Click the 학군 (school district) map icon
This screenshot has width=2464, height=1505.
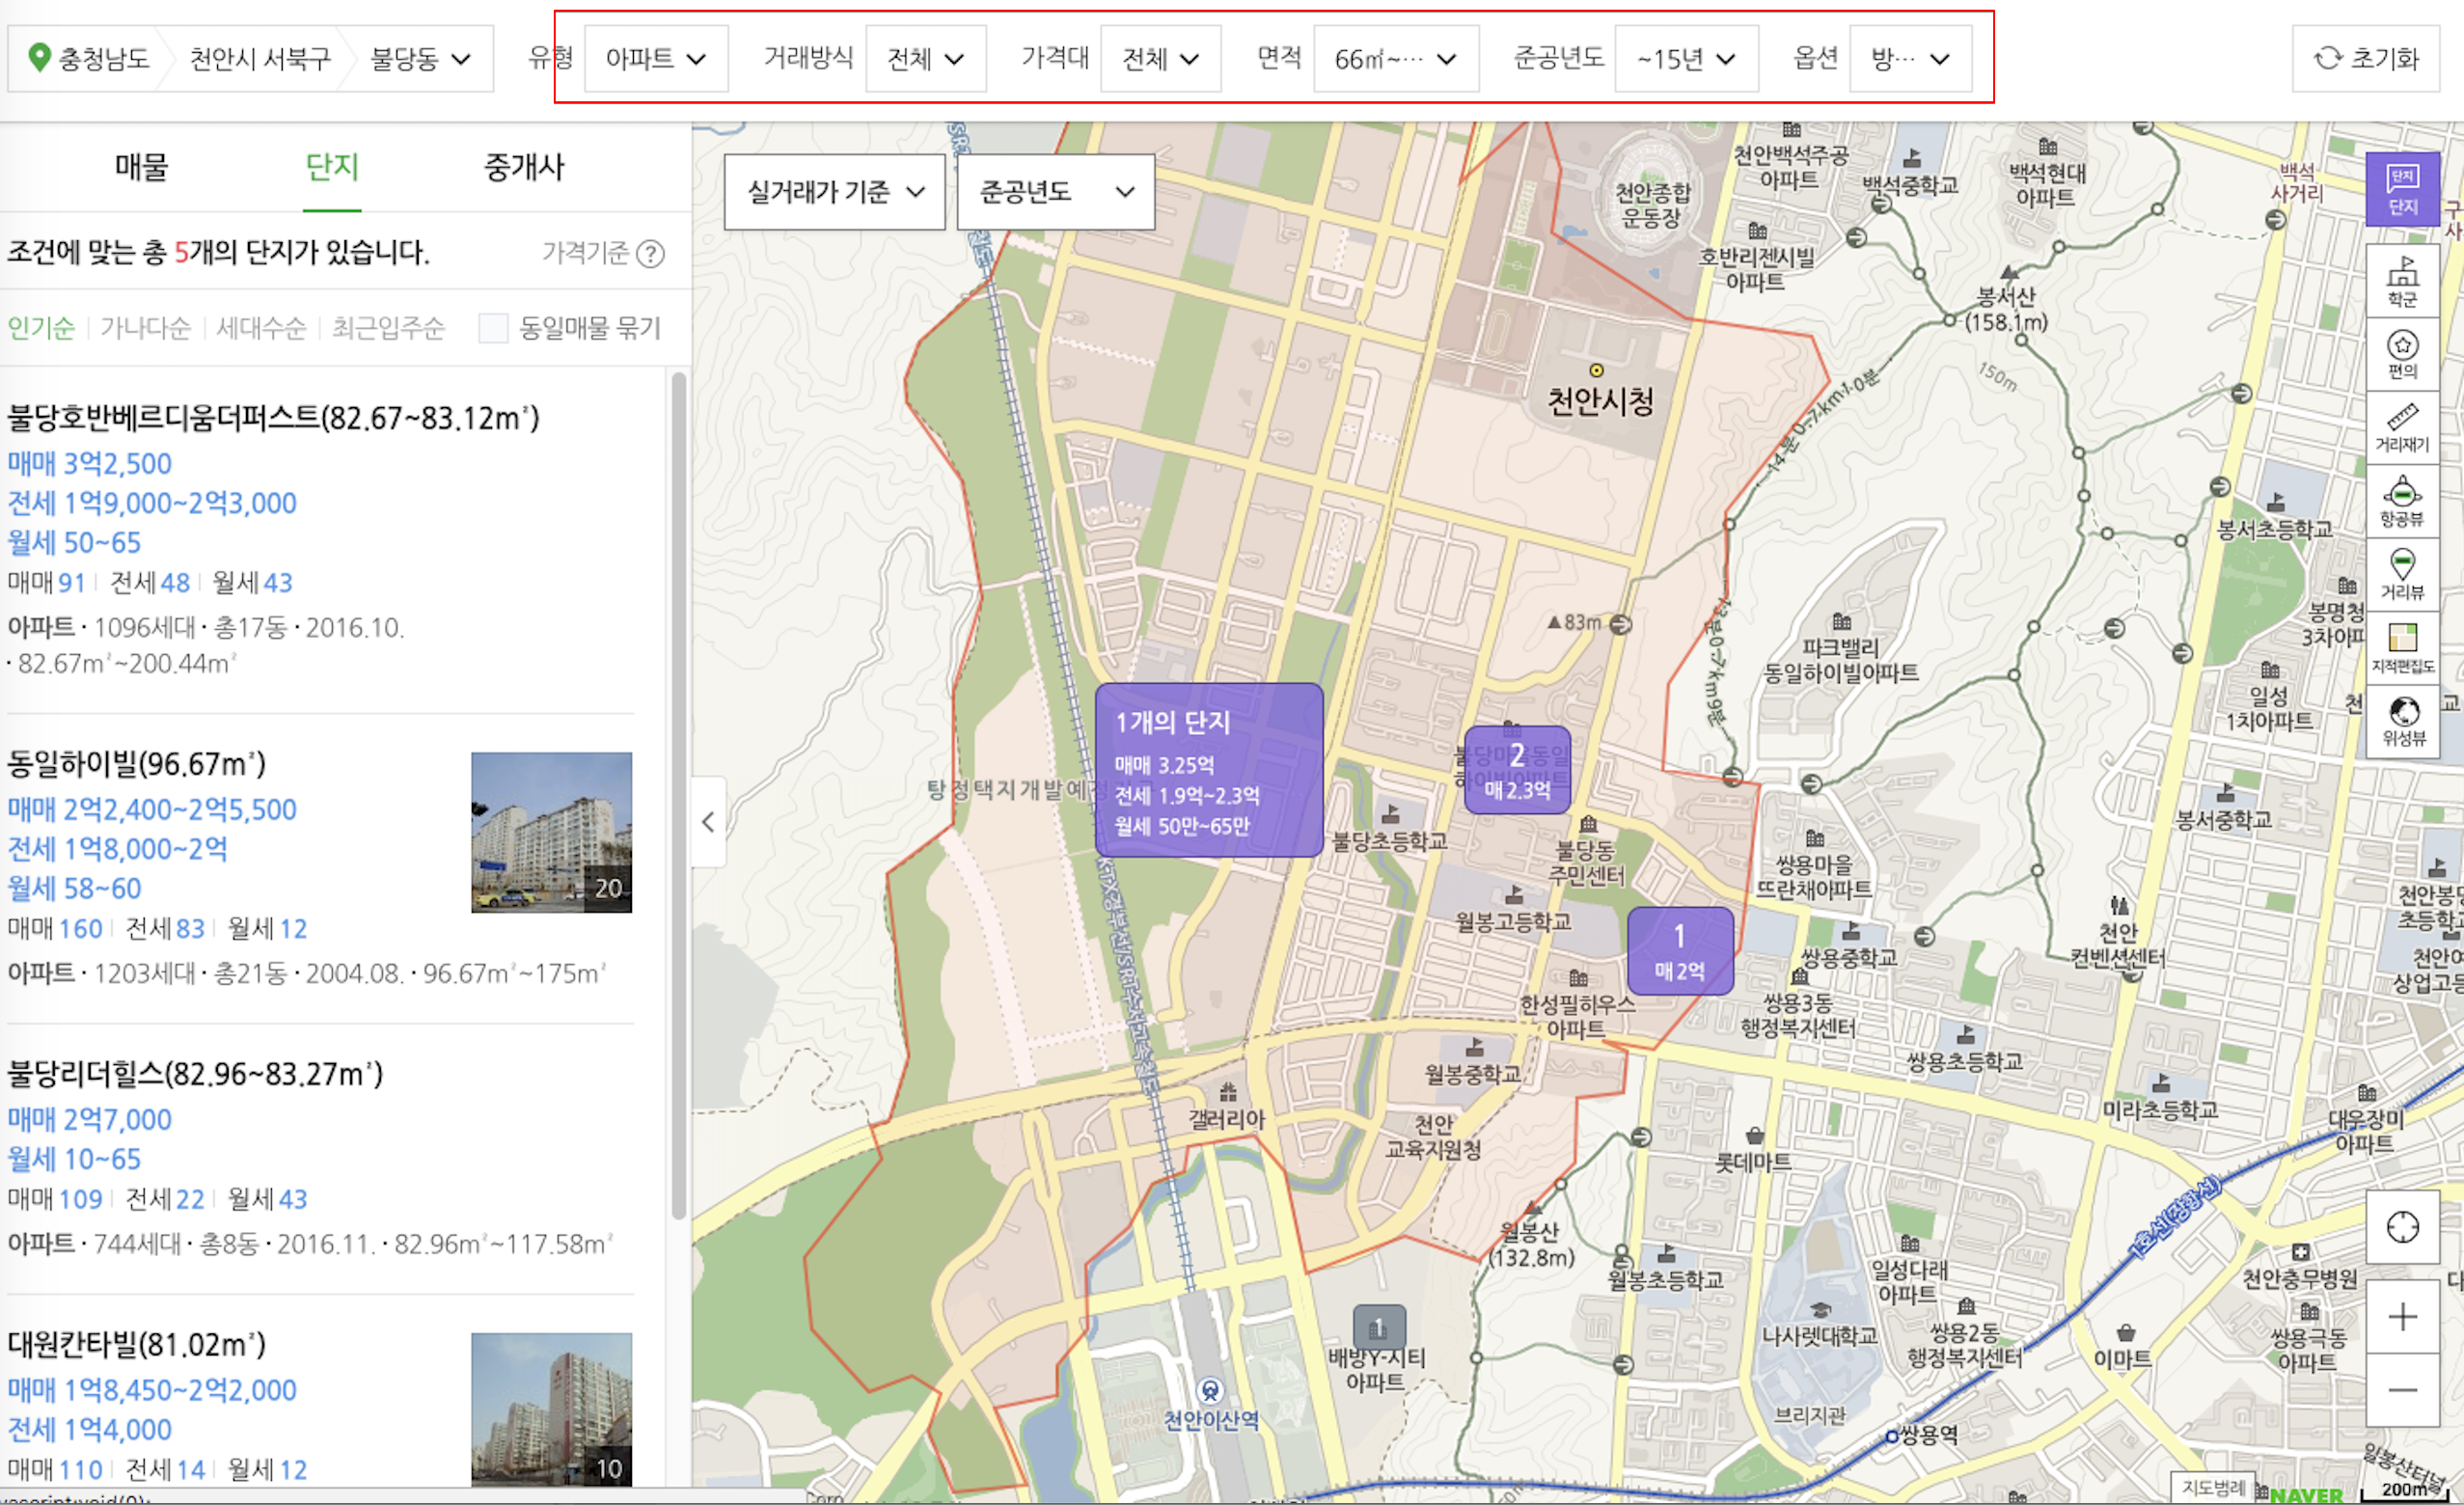(2402, 280)
